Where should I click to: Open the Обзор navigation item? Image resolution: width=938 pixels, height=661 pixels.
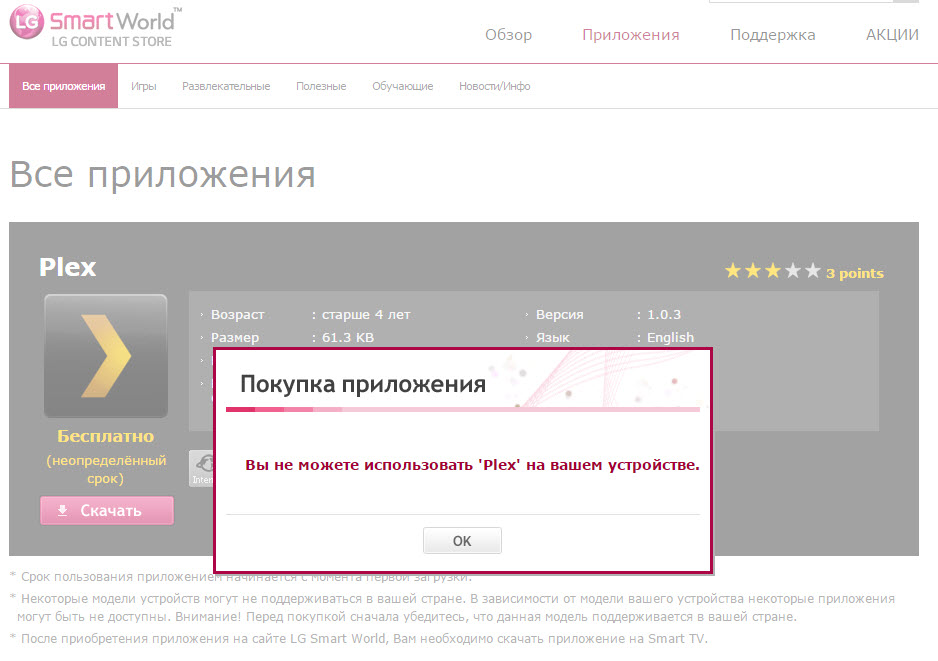[508, 35]
